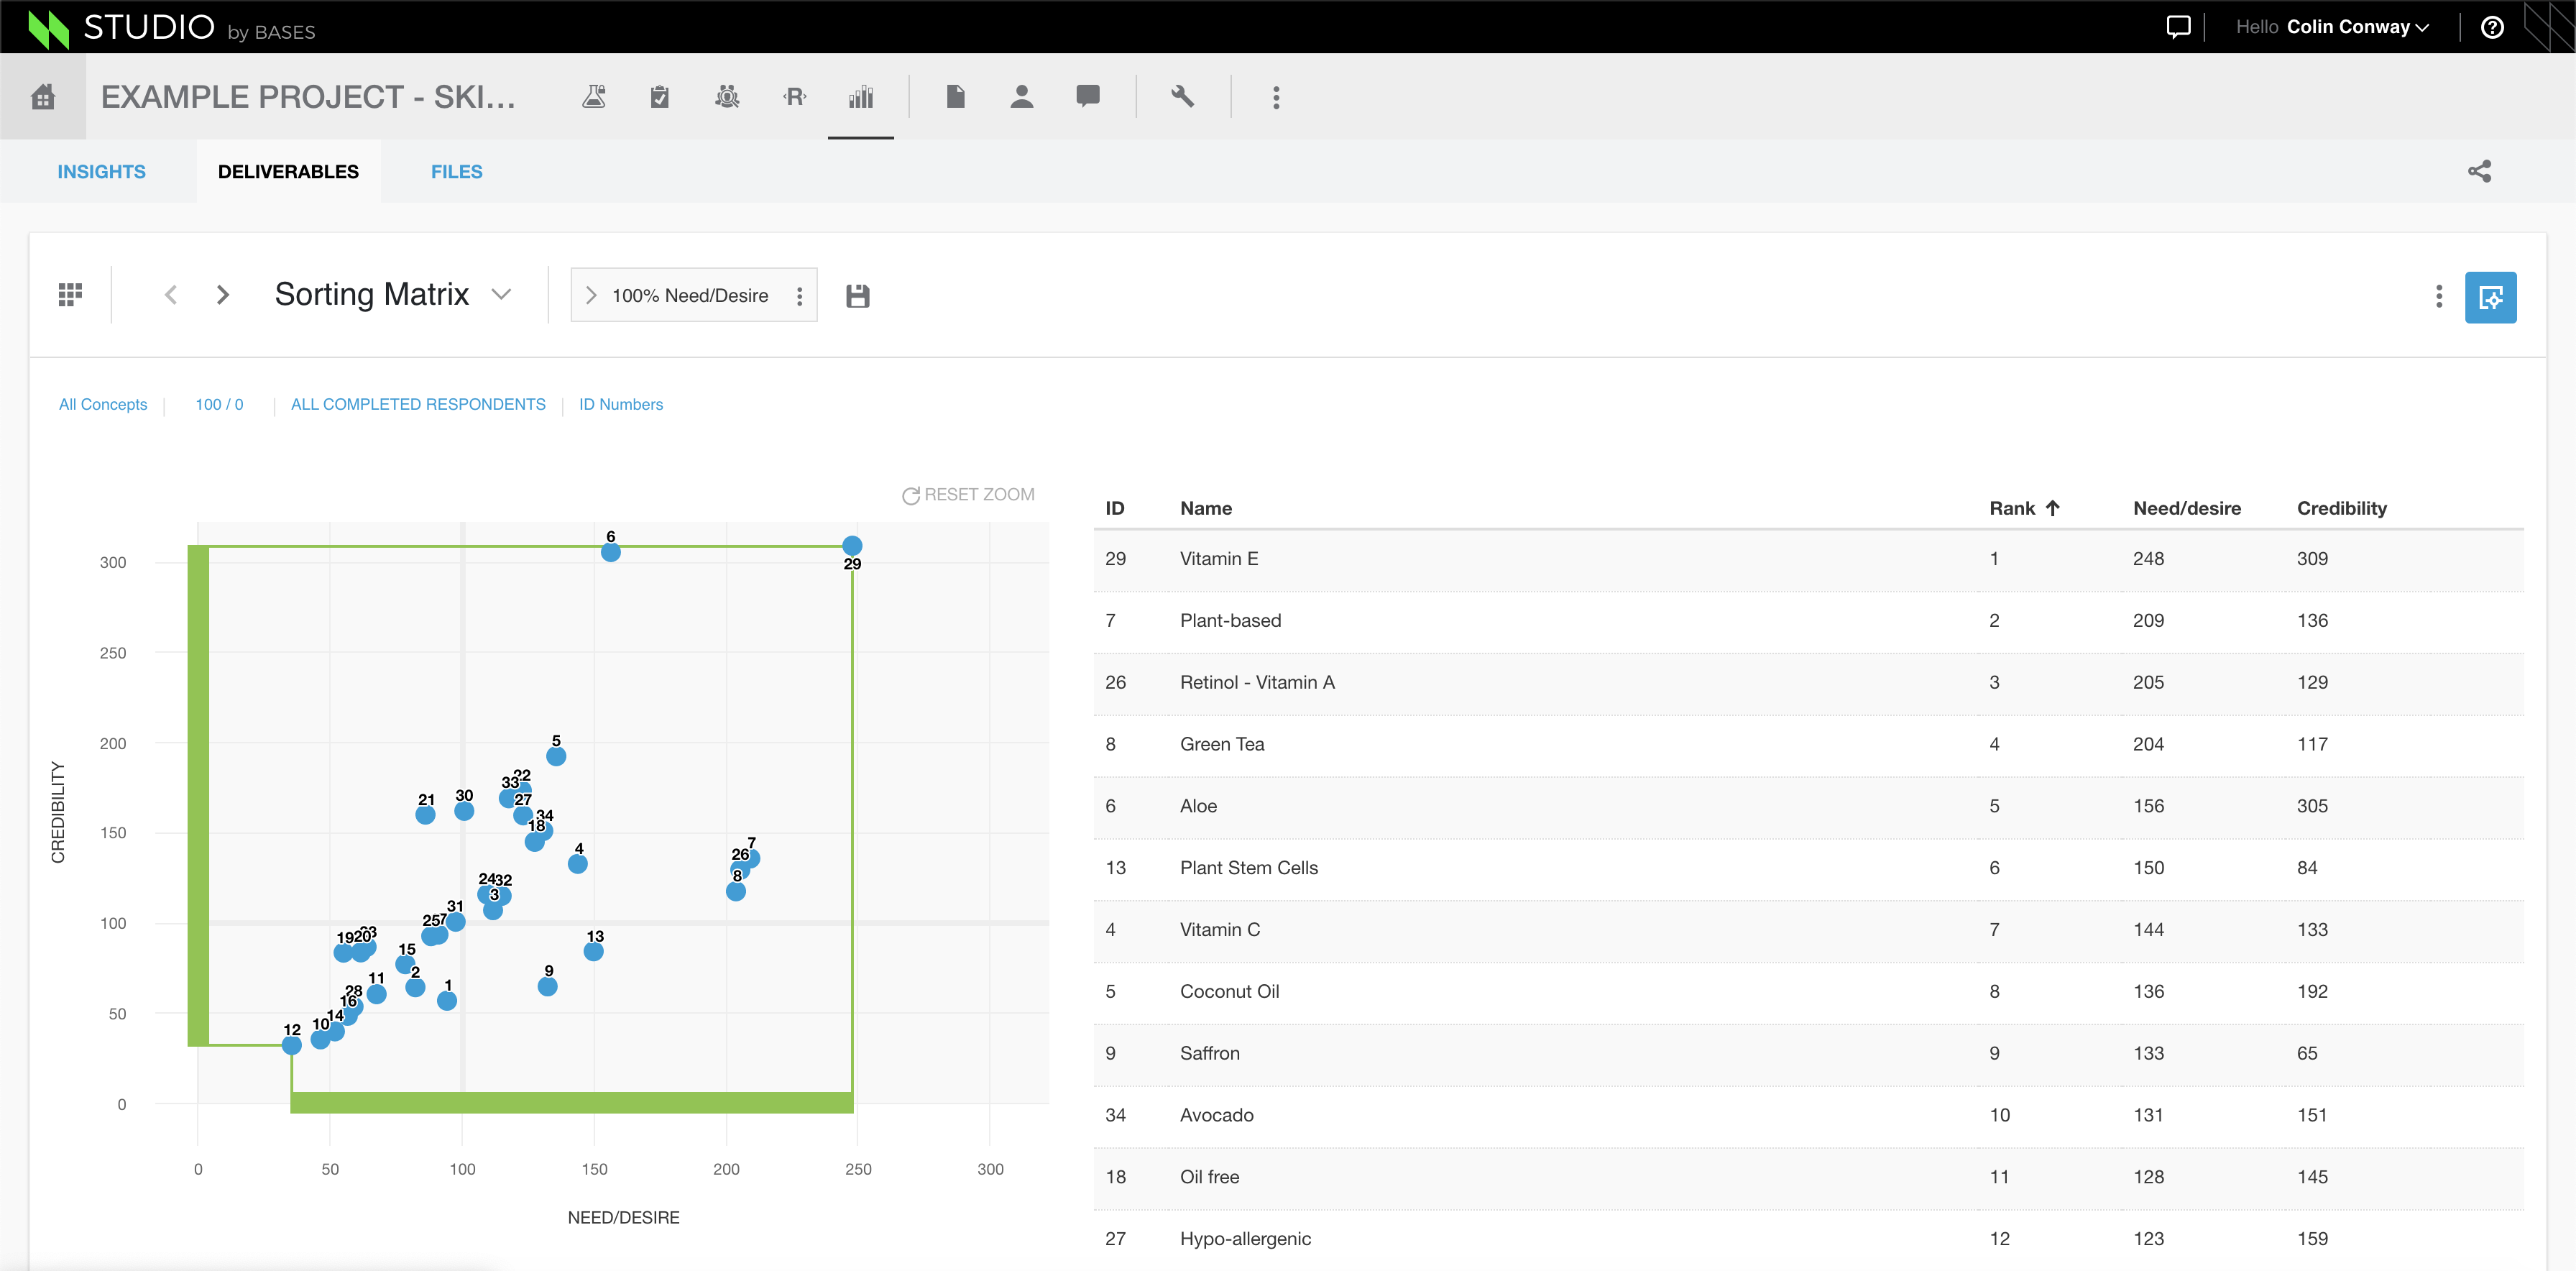
Task: Open the FILES tab
Action: (457, 171)
